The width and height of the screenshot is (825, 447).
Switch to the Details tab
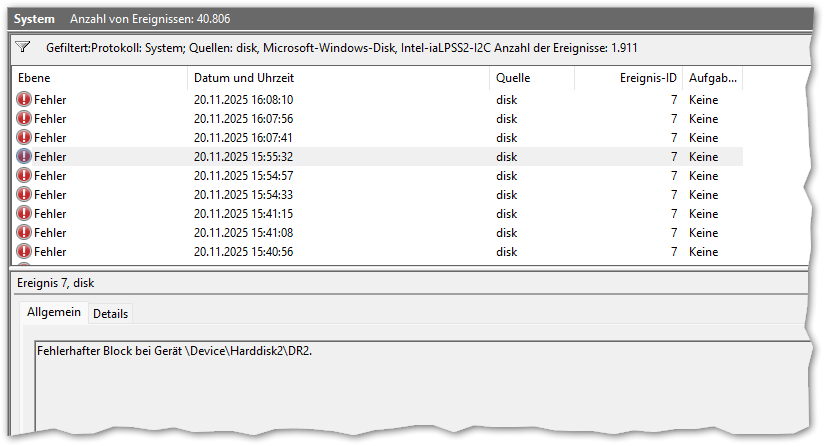click(110, 314)
